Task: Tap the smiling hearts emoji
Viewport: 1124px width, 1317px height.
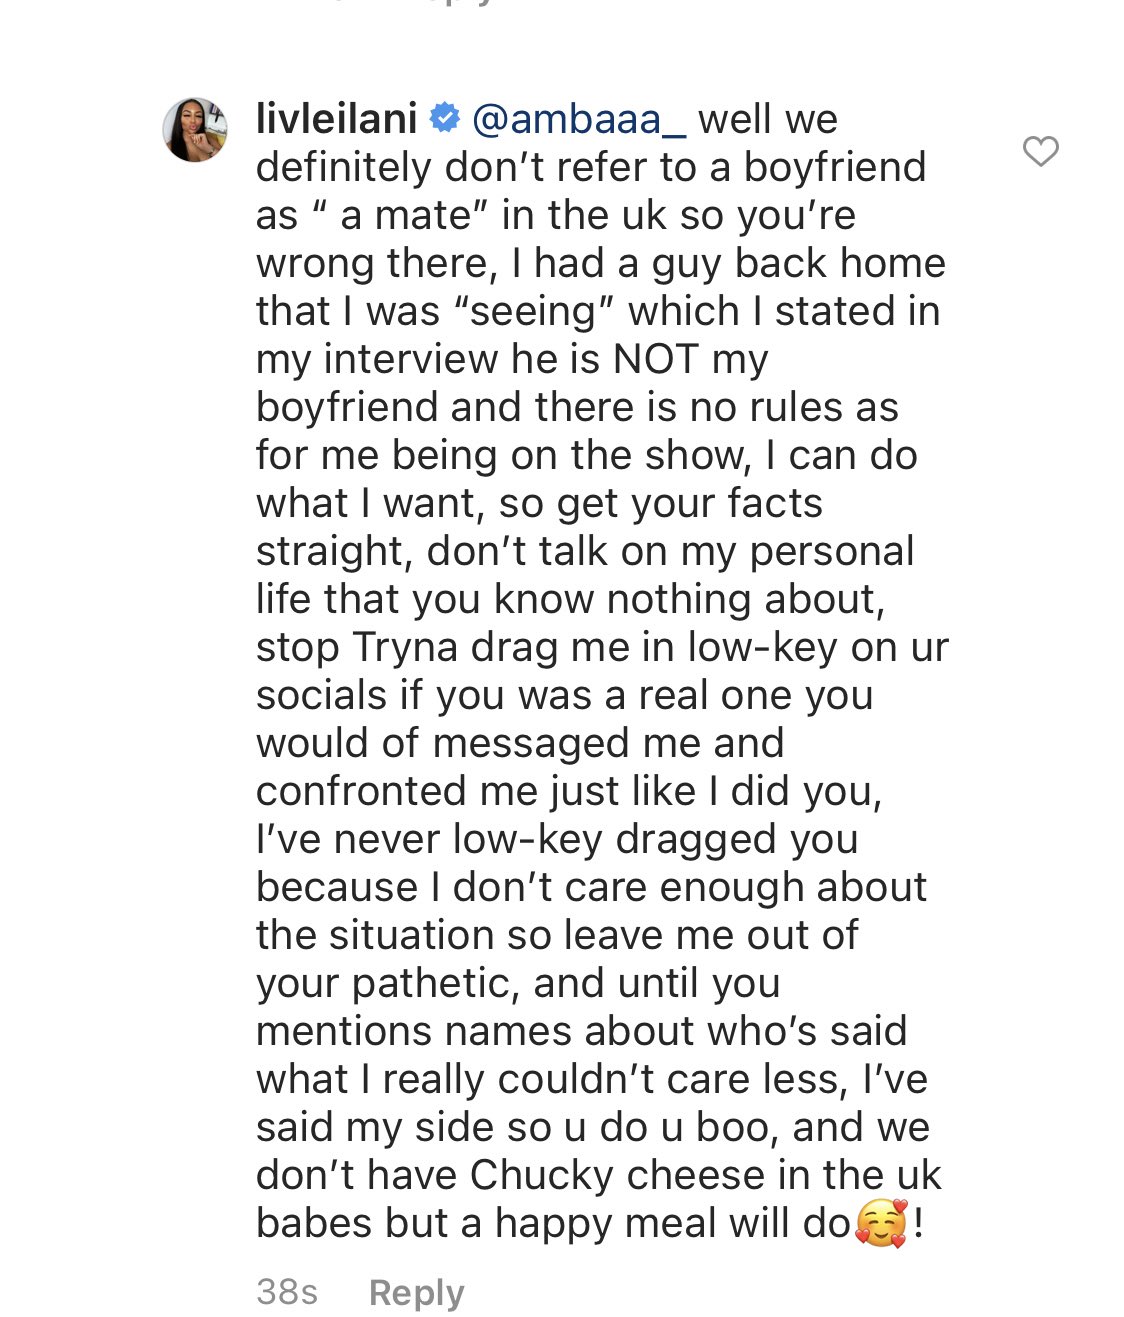Action: 881,1223
